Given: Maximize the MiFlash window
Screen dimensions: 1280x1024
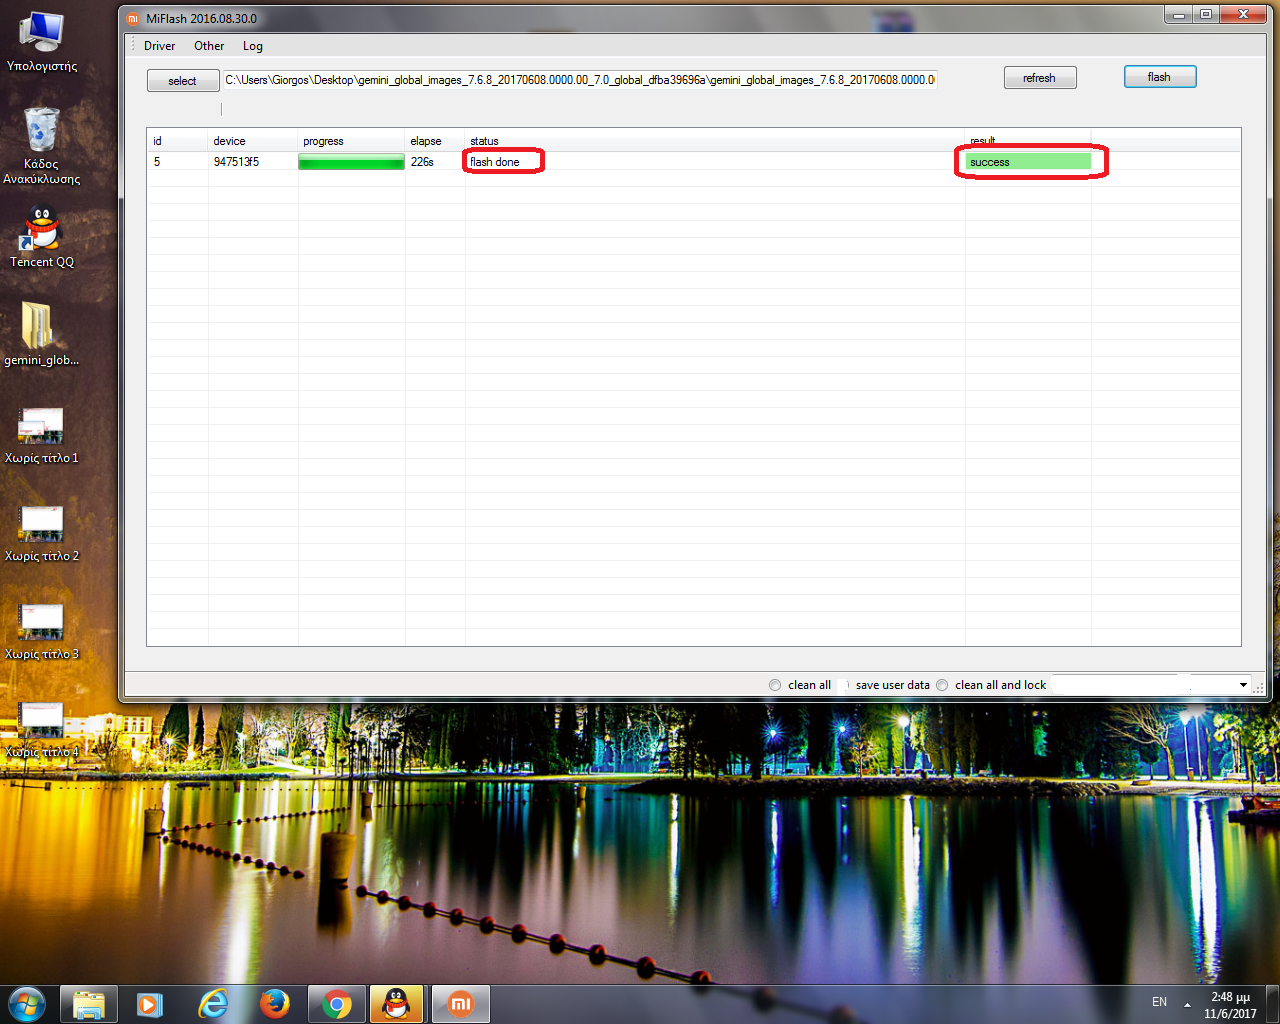Looking at the screenshot, I should click(x=1206, y=15).
